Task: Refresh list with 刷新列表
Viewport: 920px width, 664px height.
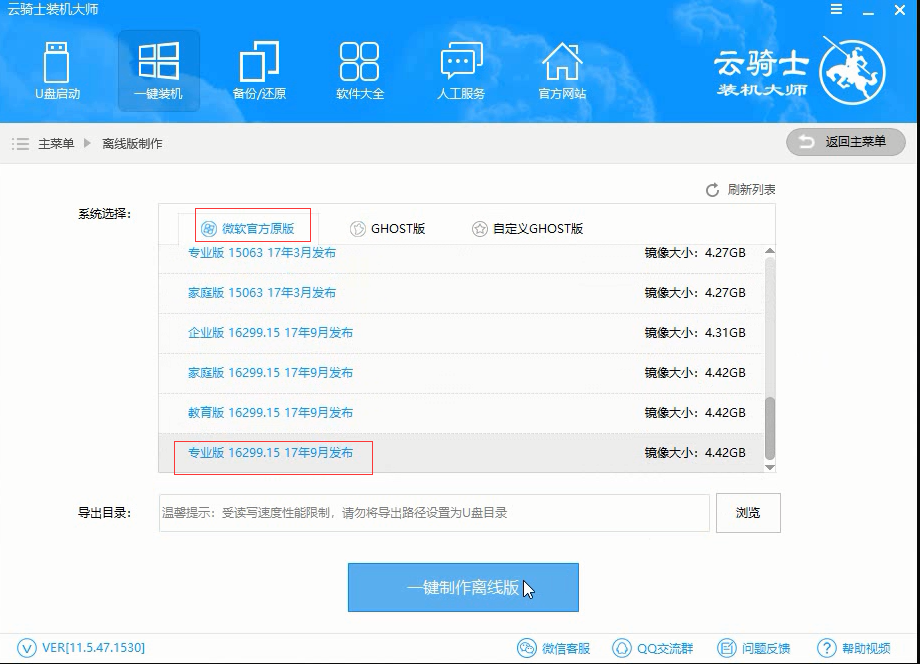Action: click(740, 189)
